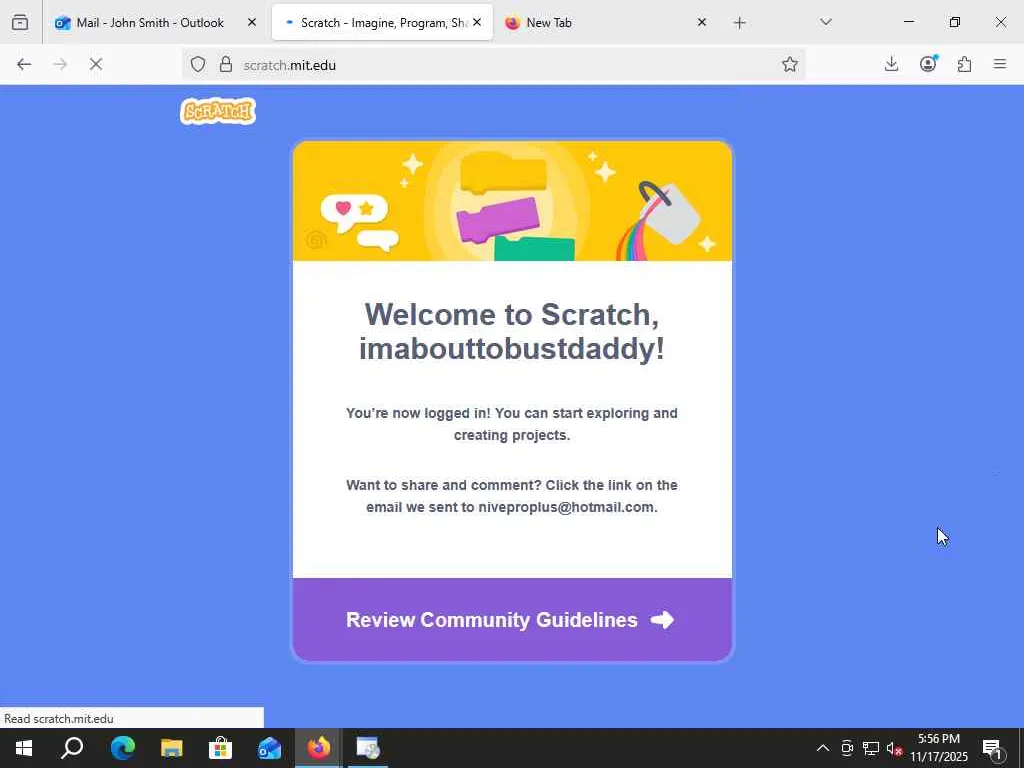
Task: Open Firefox application menu
Action: click(x=1000, y=64)
